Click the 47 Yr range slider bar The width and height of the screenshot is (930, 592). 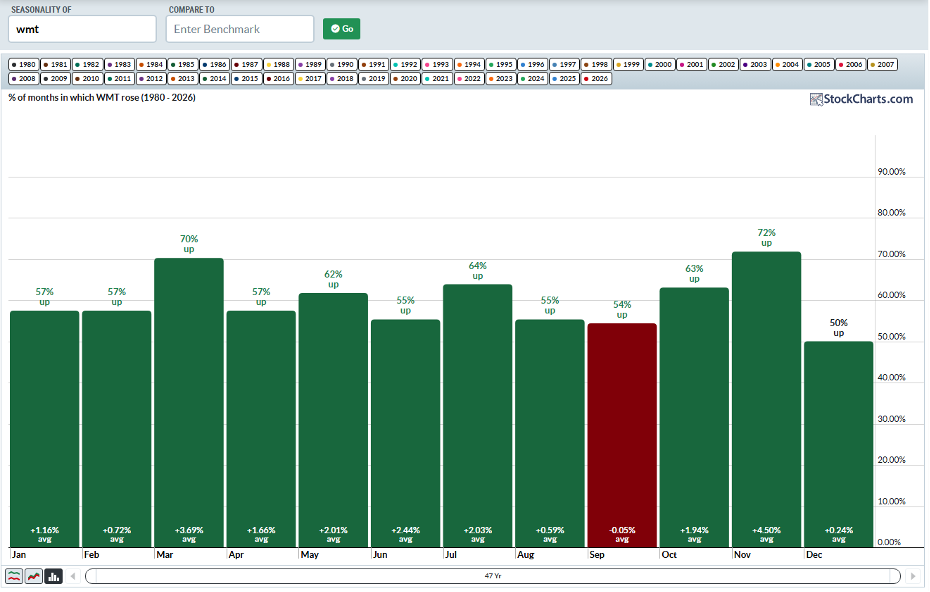[x=493, y=576]
